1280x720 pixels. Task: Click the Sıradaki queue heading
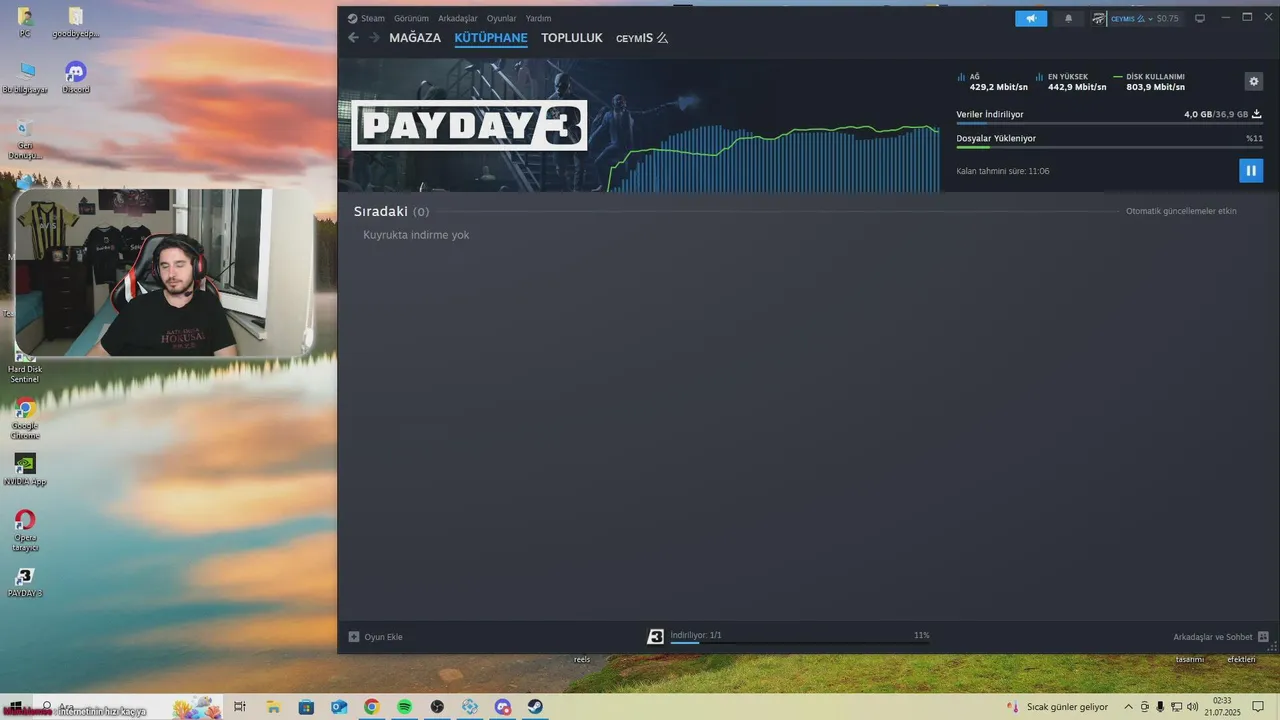[391, 211]
